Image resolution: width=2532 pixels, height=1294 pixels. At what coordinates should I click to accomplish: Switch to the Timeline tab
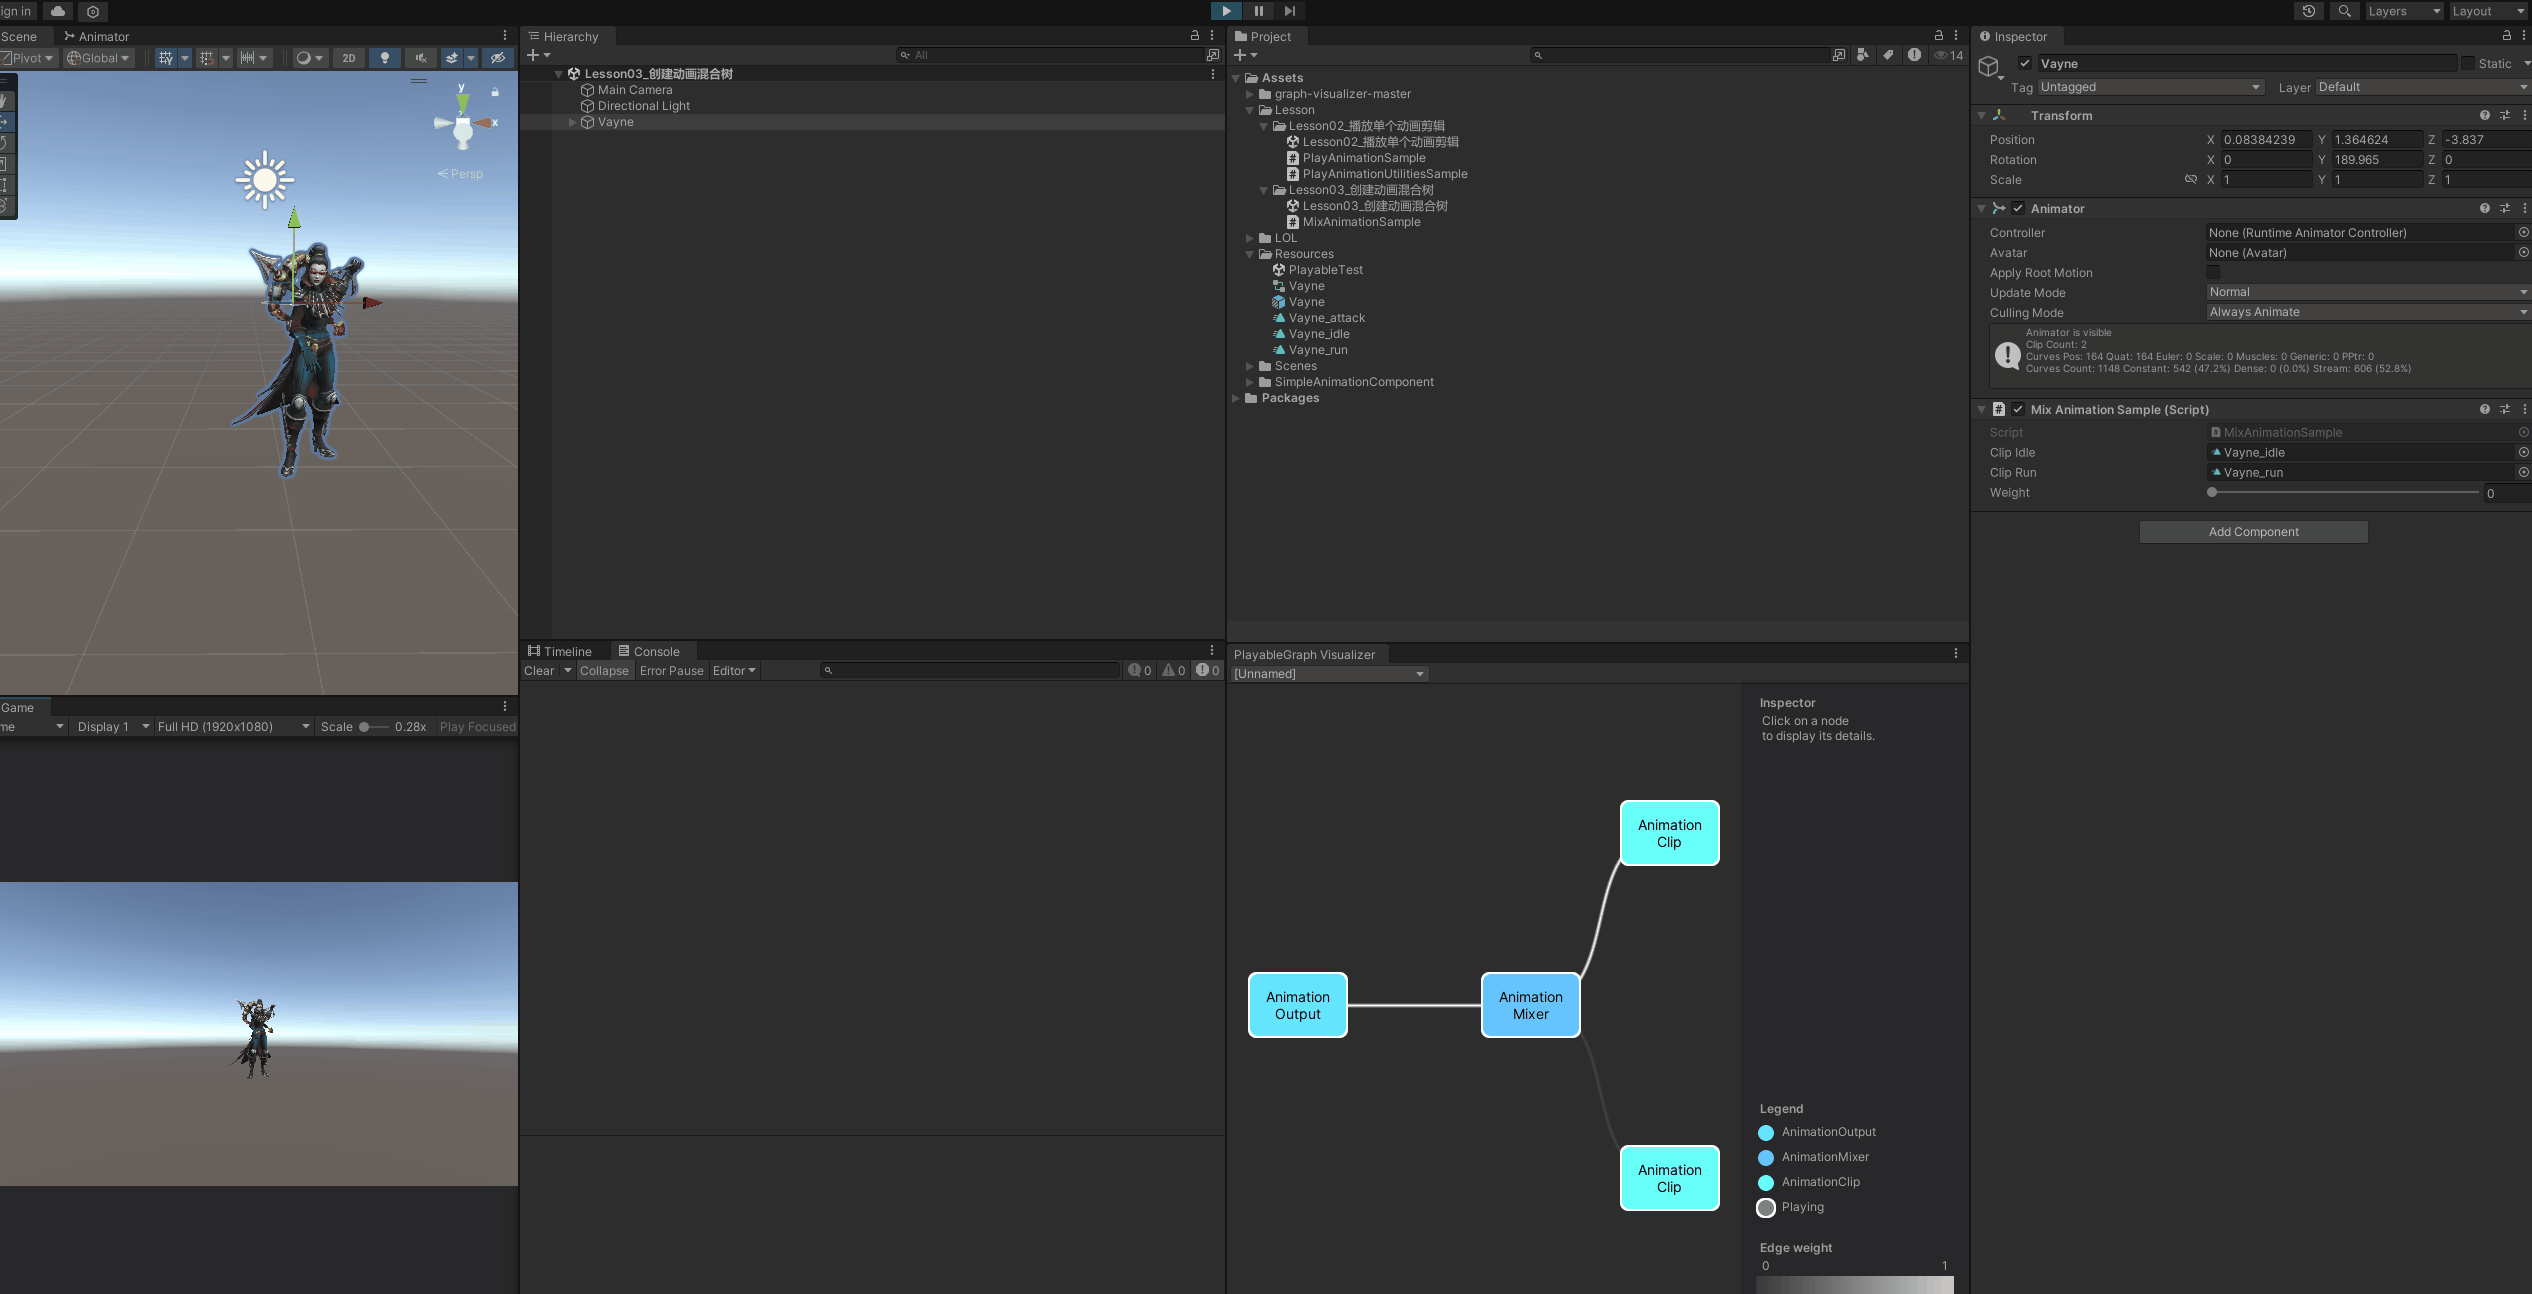[560, 652]
